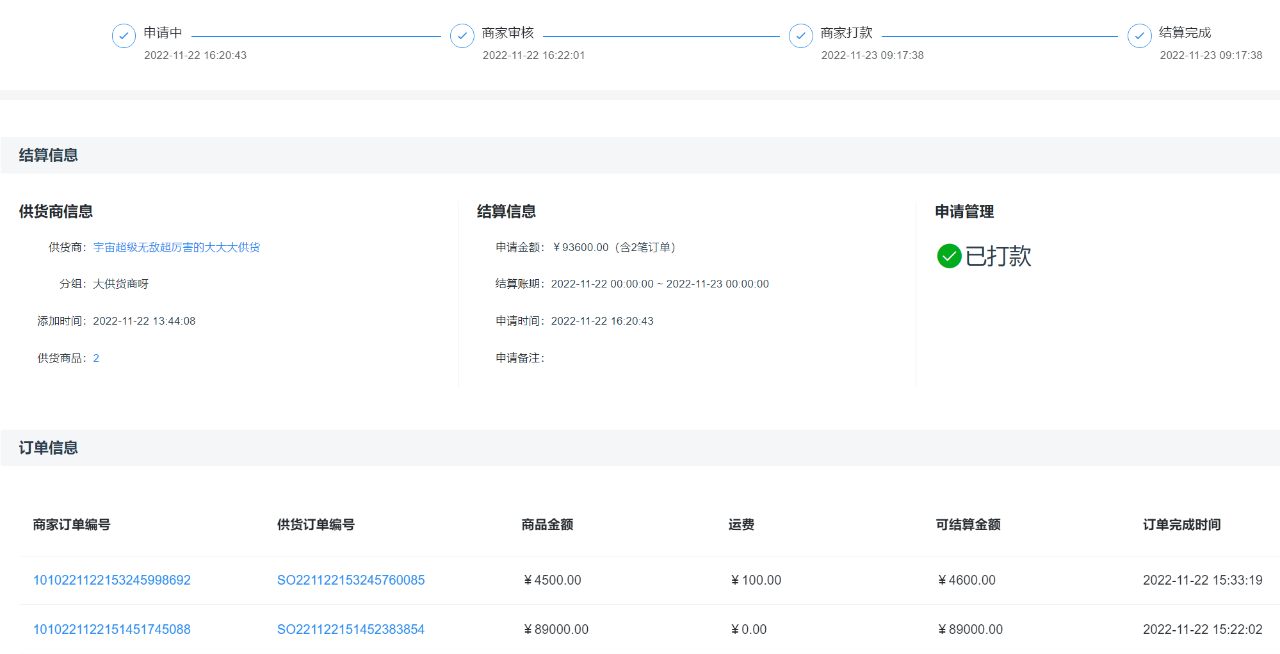Image resolution: width=1280 pixels, height=654 pixels.
Task: Open supply order SO221122153245760085
Action: (351, 580)
